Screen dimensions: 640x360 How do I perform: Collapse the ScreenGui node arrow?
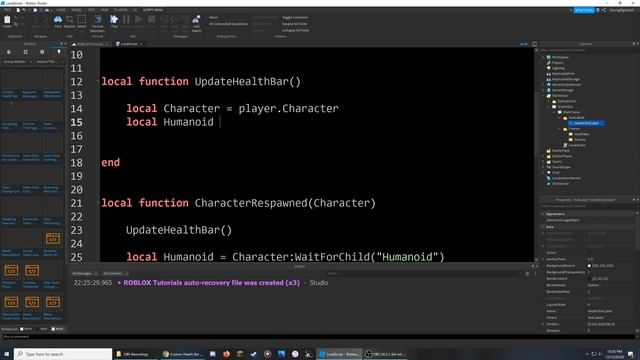coord(549,107)
